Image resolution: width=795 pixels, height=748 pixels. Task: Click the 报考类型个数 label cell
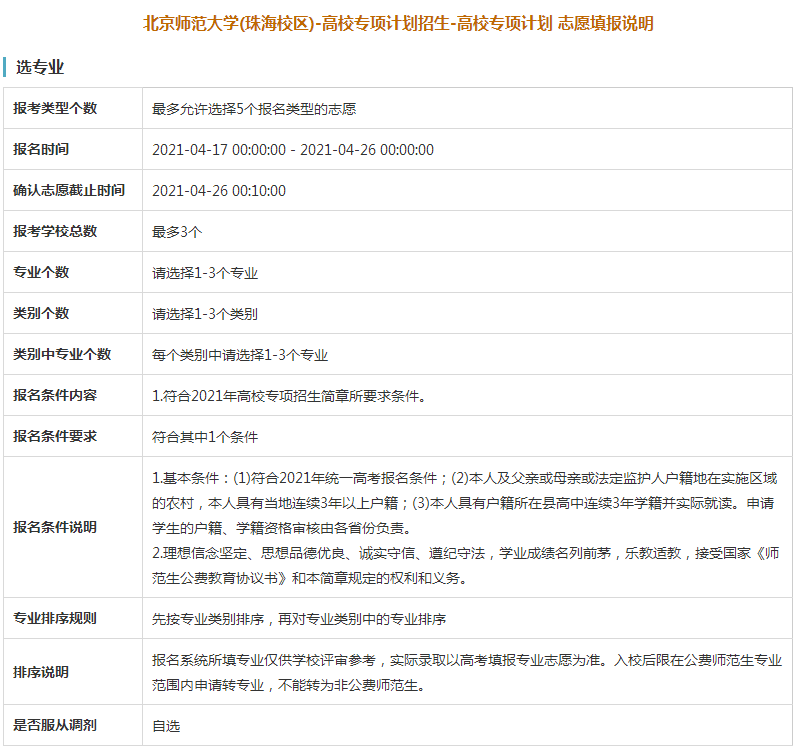[x=73, y=108]
